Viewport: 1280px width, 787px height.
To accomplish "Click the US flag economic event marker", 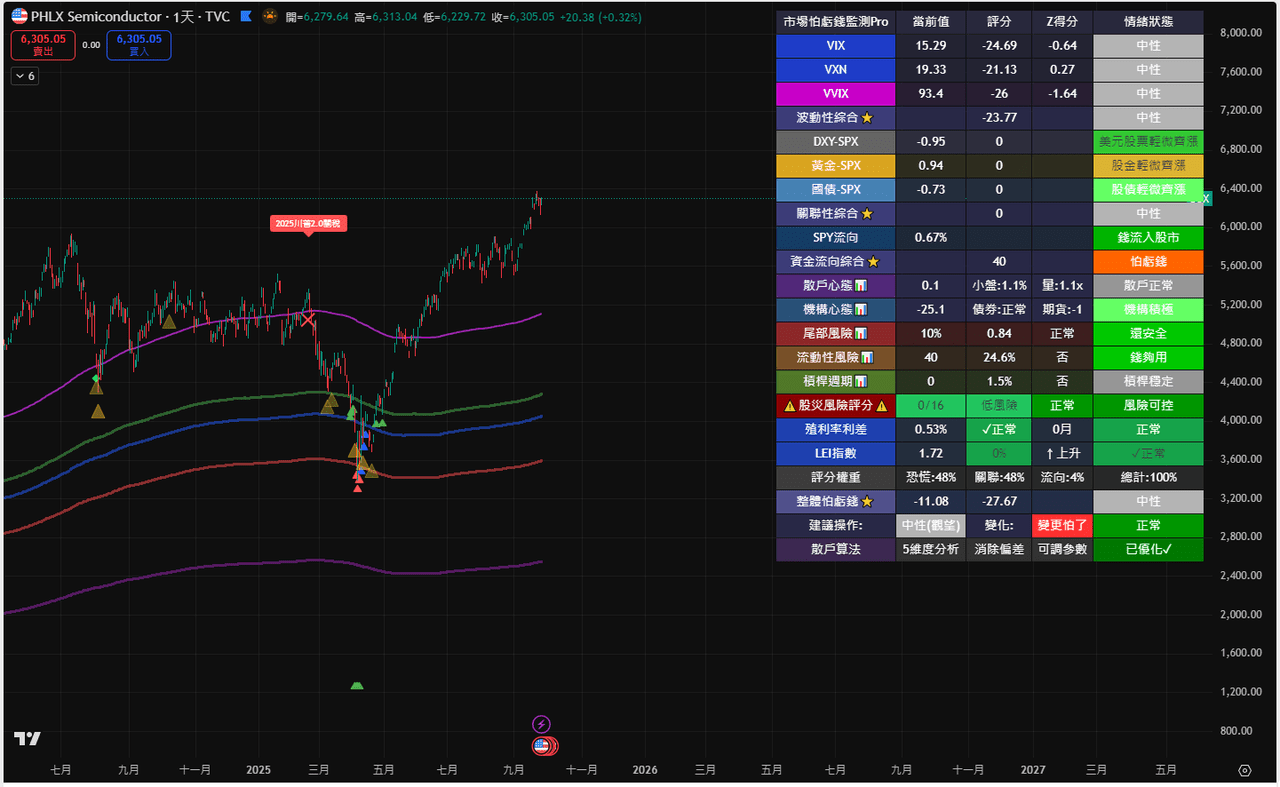I will coord(543,746).
